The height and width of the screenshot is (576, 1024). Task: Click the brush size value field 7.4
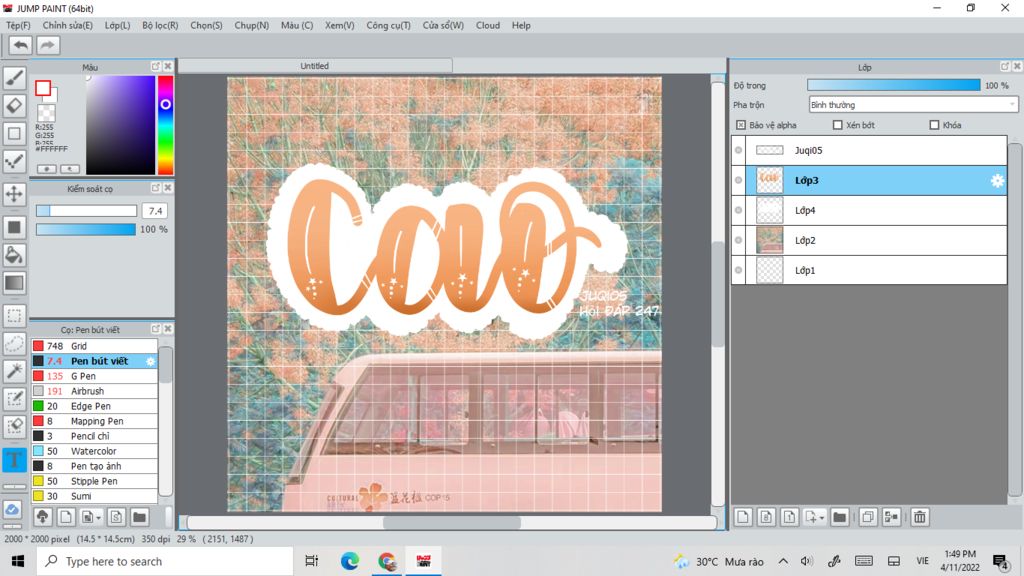155,211
